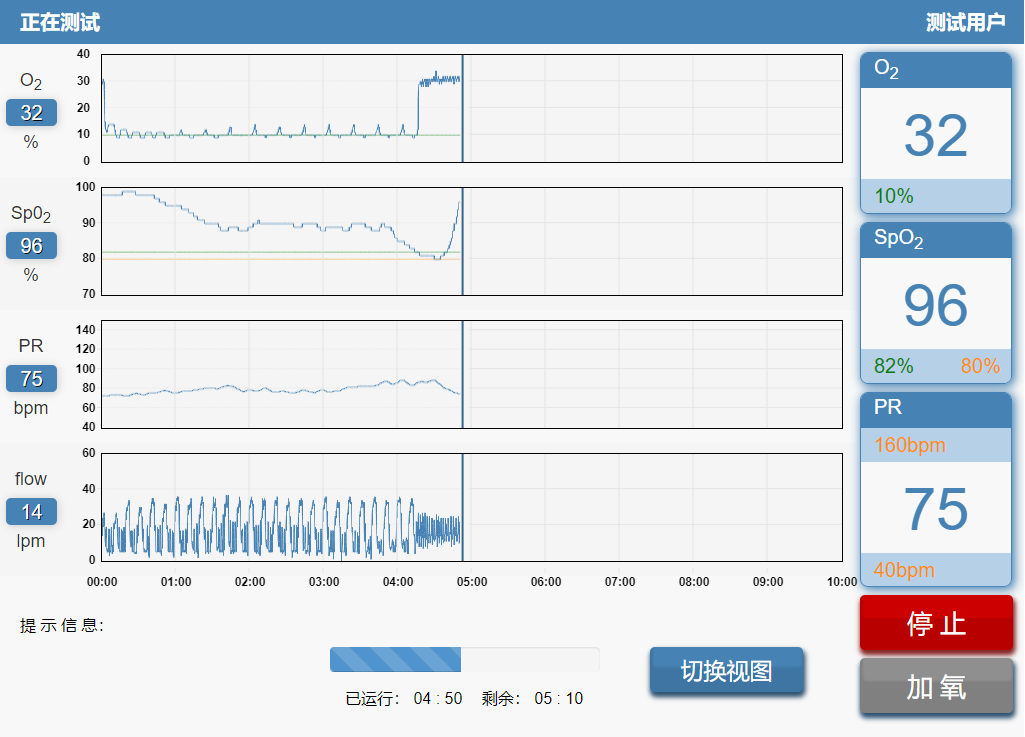
Task: Click the PR 40bpm lower limit
Action: (x=904, y=570)
